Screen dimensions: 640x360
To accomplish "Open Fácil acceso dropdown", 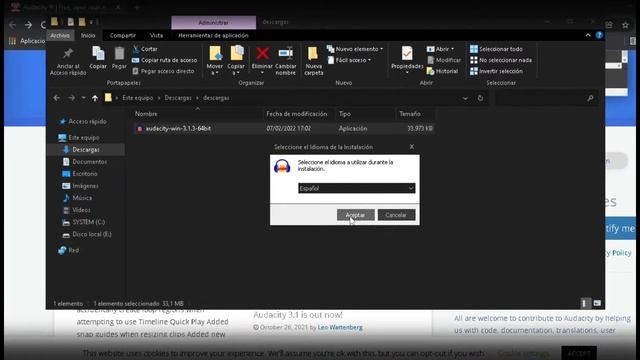I will (x=349, y=60).
